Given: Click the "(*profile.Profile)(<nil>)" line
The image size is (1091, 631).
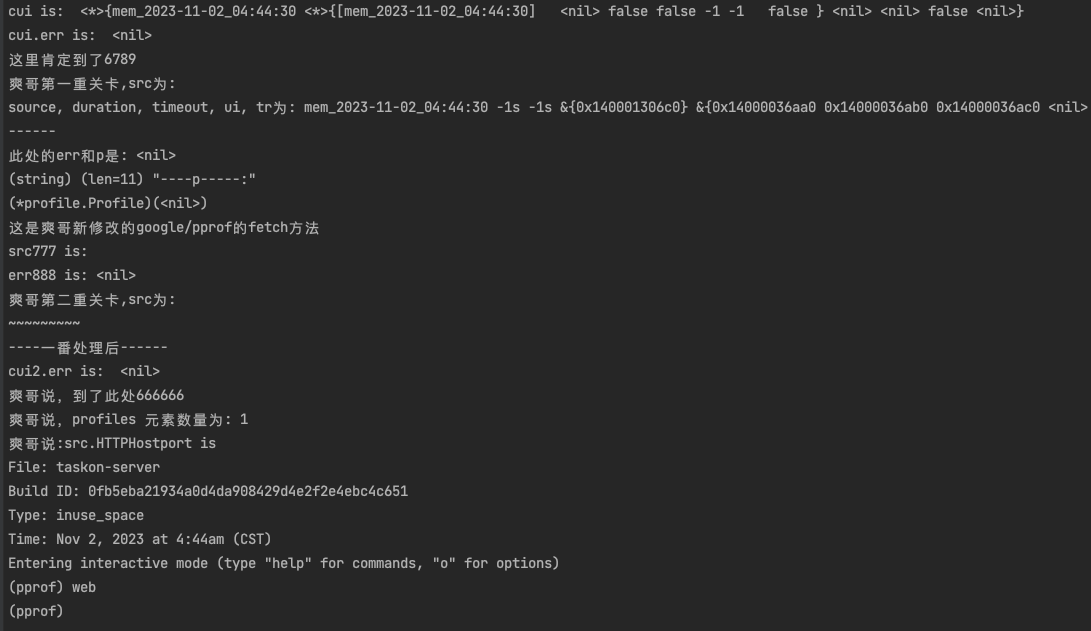Looking at the screenshot, I should pyautogui.click(x=108, y=203).
